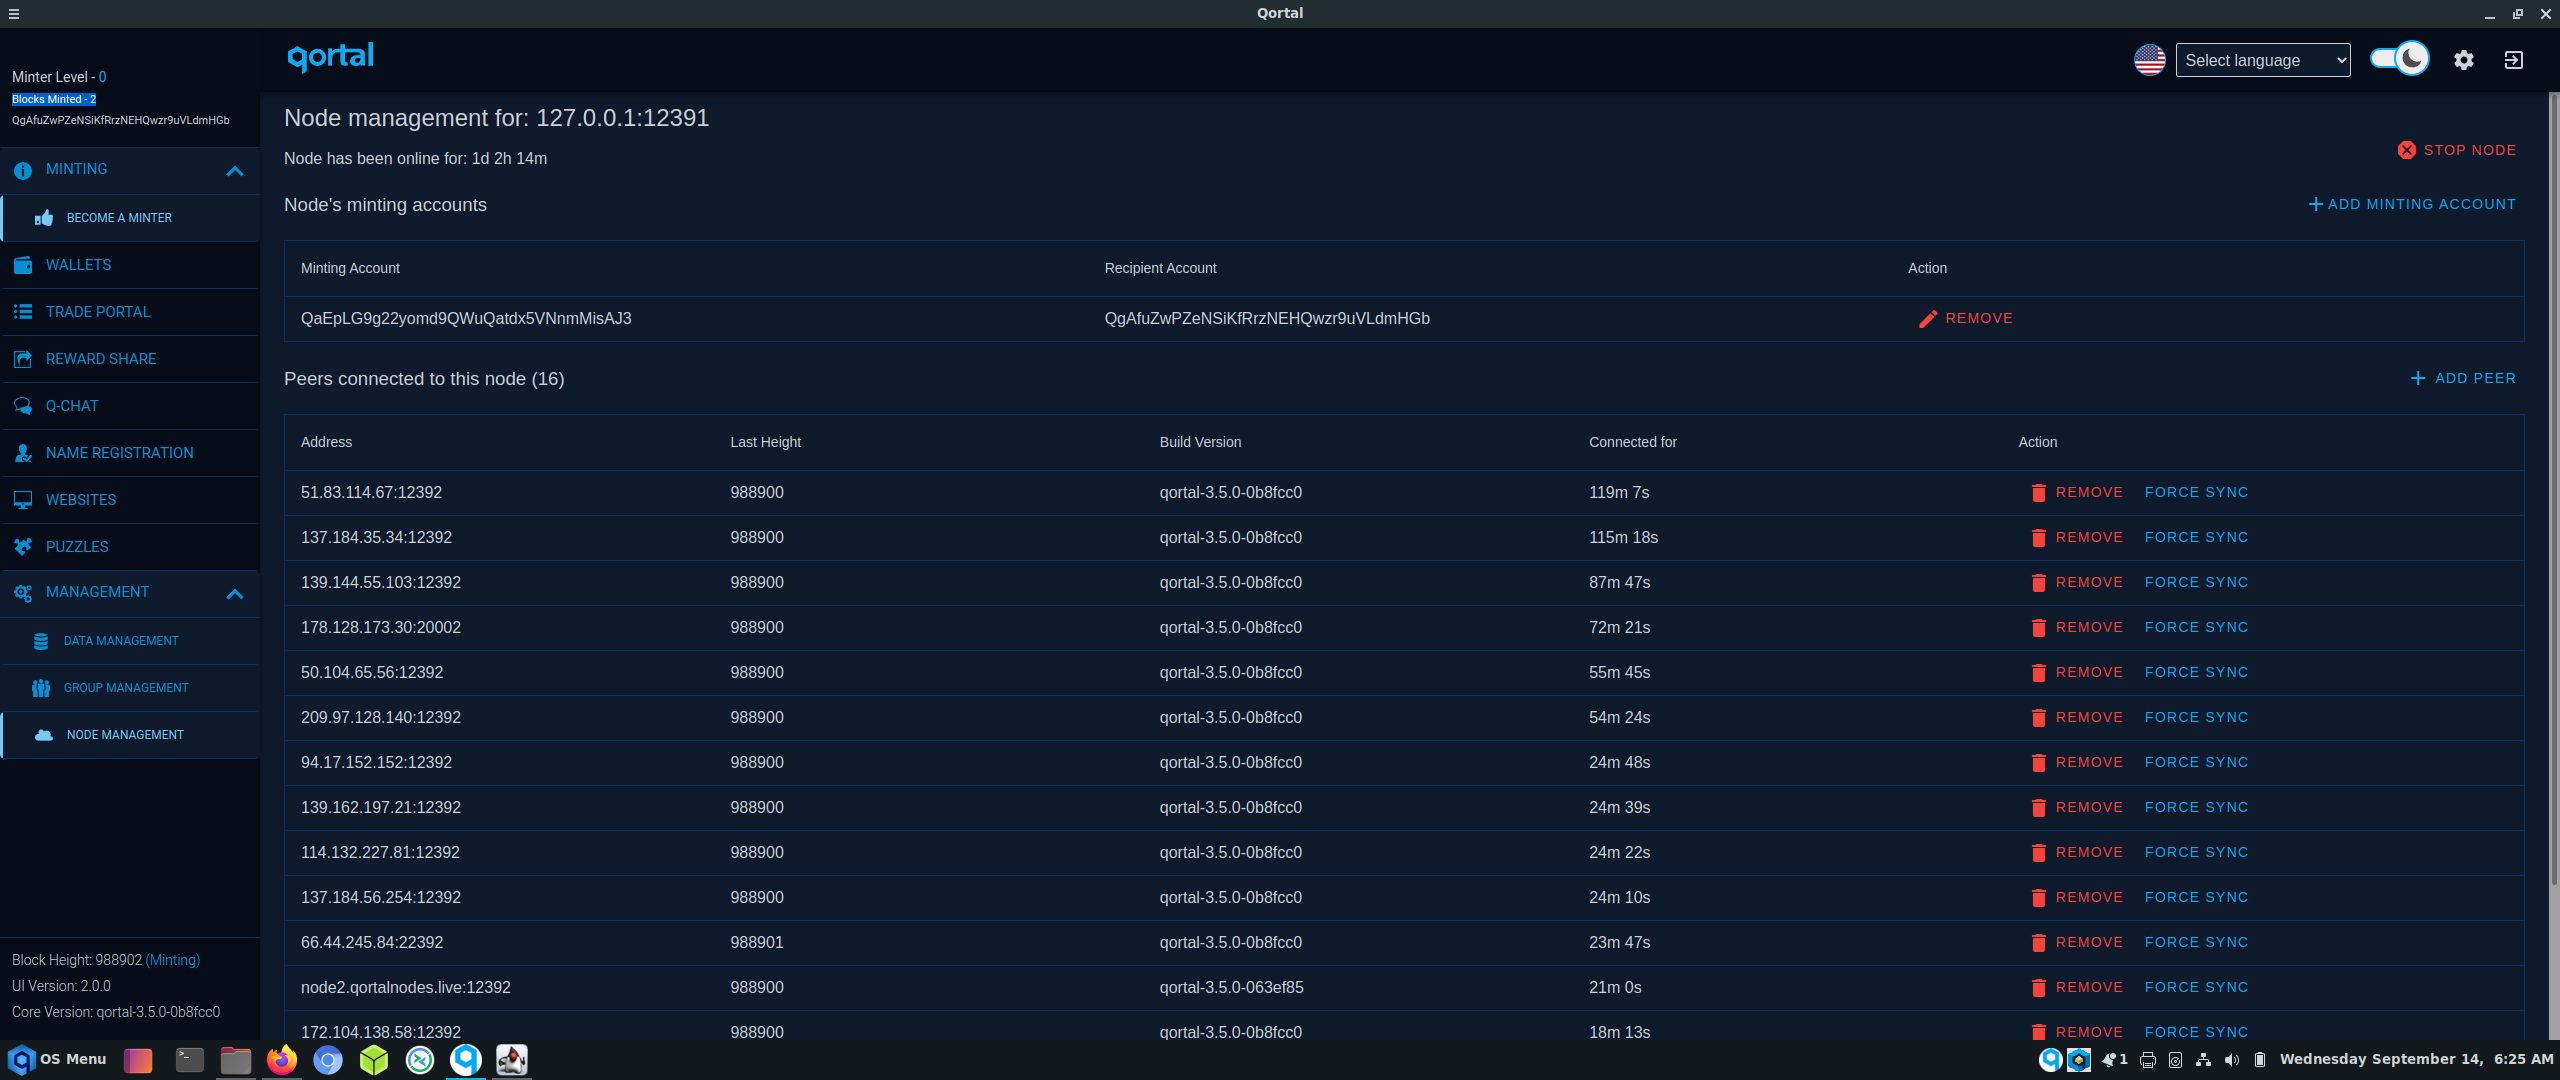2560x1080 pixels.
Task: Open the settings gear icon
Action: pos(2463,60)
